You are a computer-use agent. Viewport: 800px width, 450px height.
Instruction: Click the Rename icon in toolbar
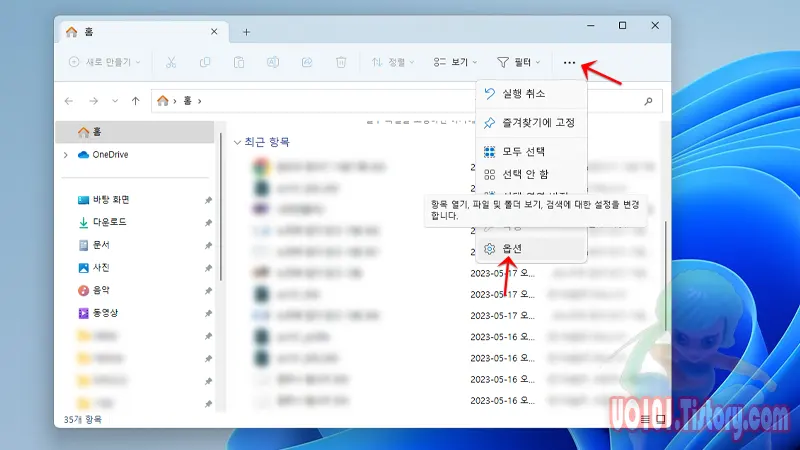pyautogui.click(x=273, y=62)
